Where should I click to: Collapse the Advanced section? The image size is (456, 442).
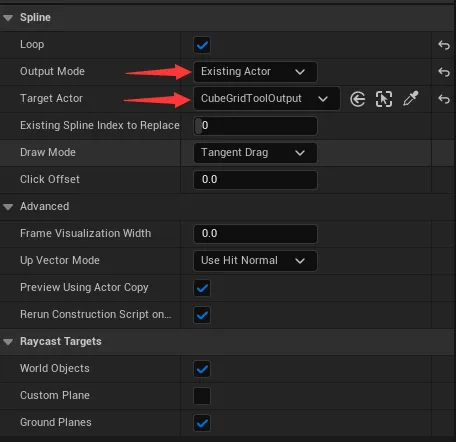[x=8, y=207]
